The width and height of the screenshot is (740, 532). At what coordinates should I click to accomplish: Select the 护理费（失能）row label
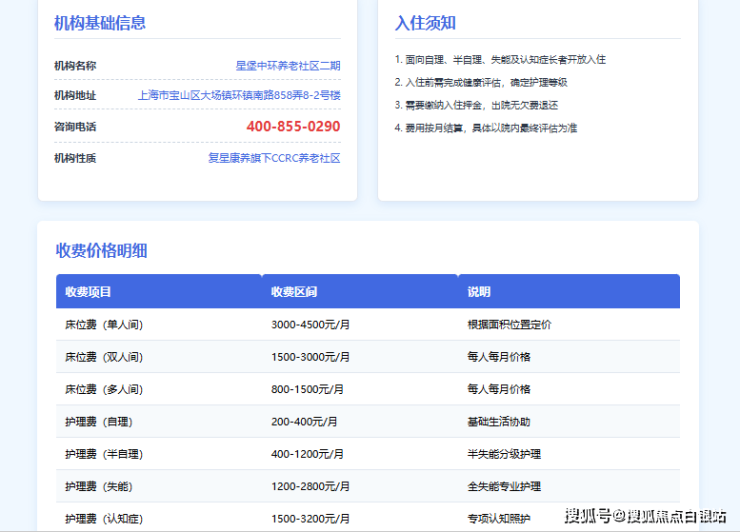click(99, 486)
